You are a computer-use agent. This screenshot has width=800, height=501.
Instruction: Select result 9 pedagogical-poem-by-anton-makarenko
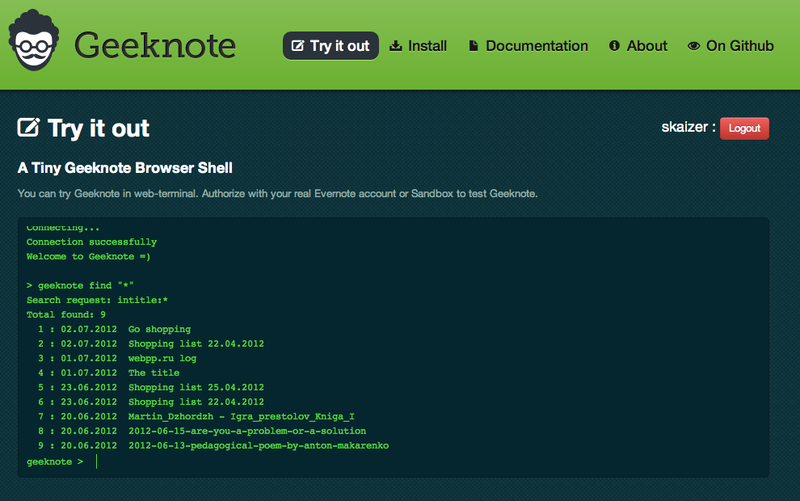pos(213,446)
